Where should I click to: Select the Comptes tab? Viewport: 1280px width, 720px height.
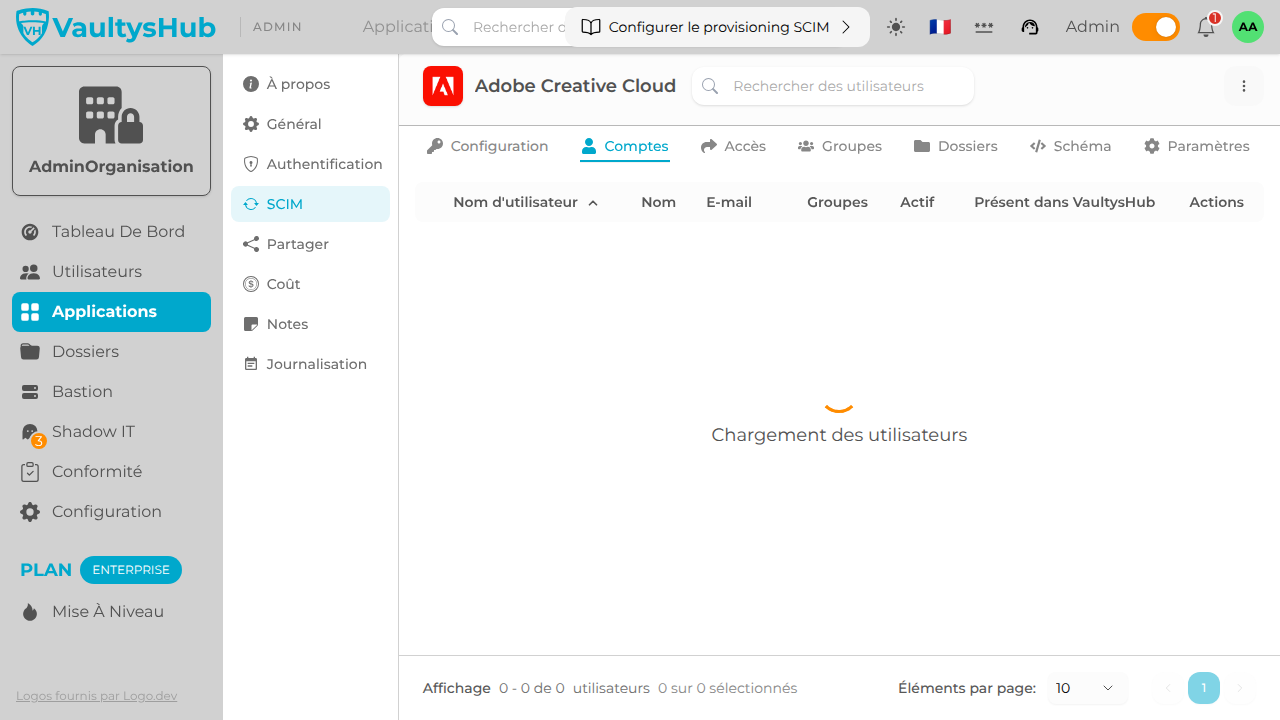[x=625, y=146]
